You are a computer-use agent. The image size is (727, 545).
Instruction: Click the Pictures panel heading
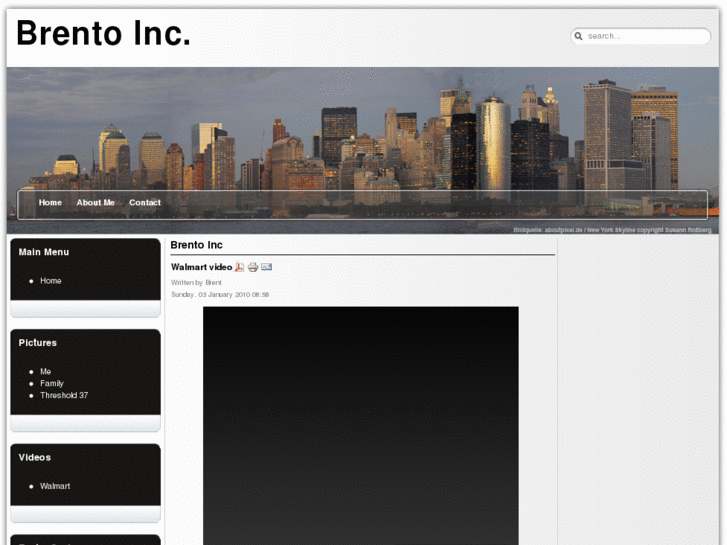38,343
